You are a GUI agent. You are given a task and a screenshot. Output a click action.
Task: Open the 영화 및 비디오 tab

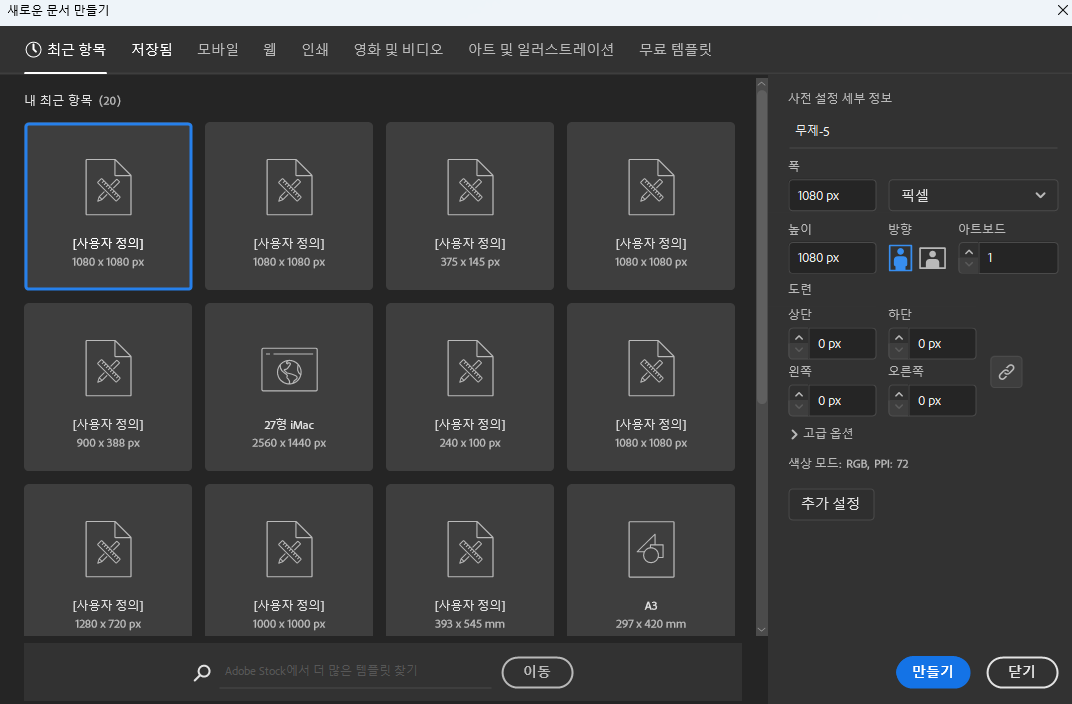[x=399, y=49]
